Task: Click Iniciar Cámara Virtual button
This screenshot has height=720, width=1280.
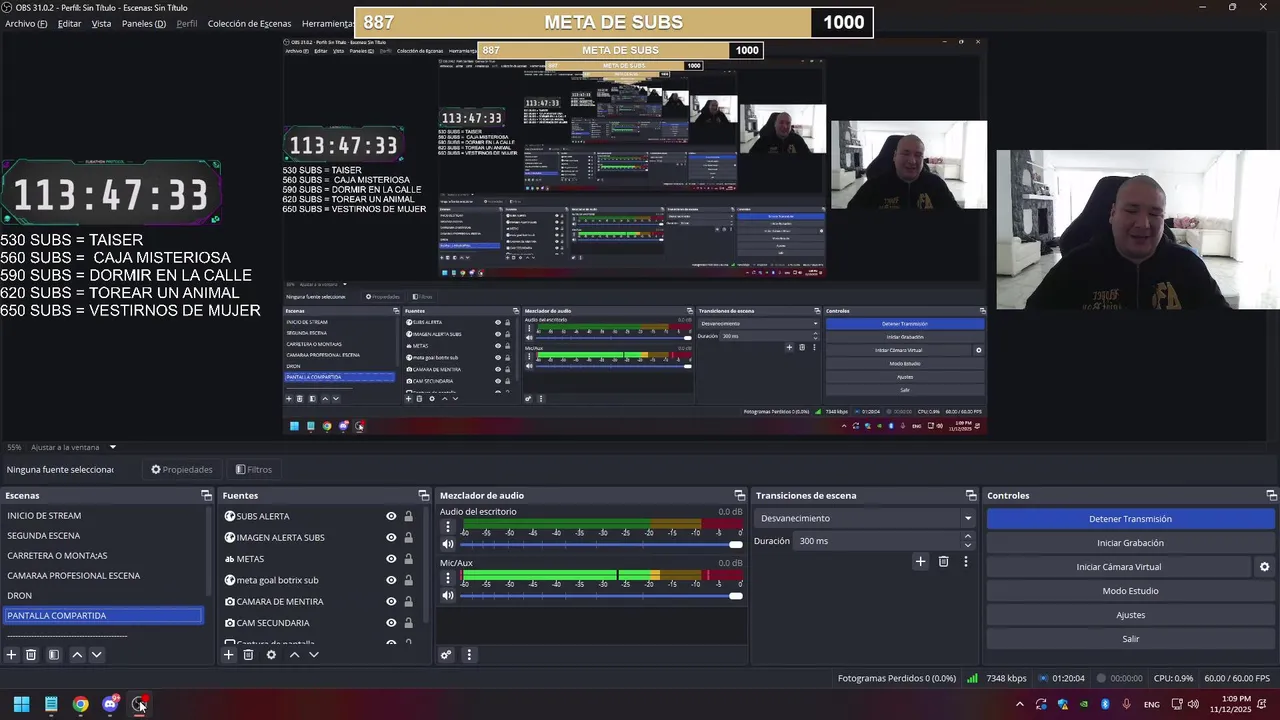Action: point(1118,567)
